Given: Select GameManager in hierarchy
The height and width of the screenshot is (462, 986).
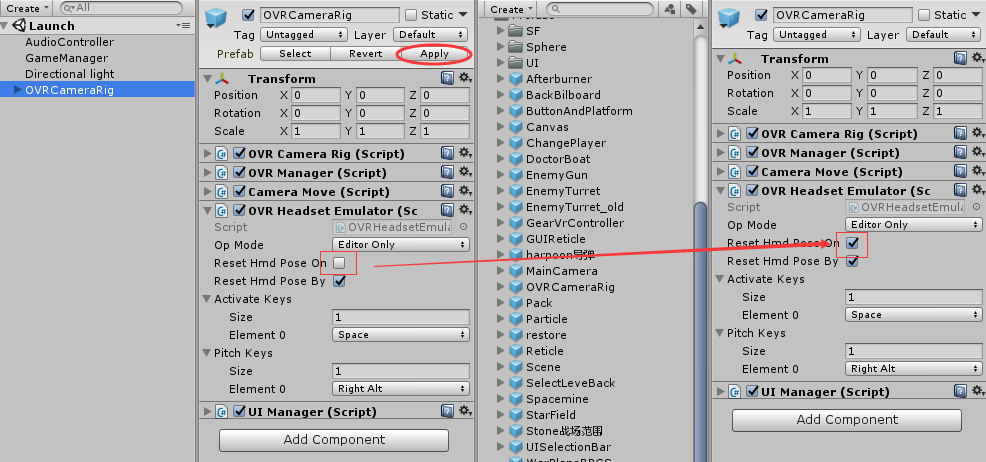Looking at the screenshot, I should point(66,58).
